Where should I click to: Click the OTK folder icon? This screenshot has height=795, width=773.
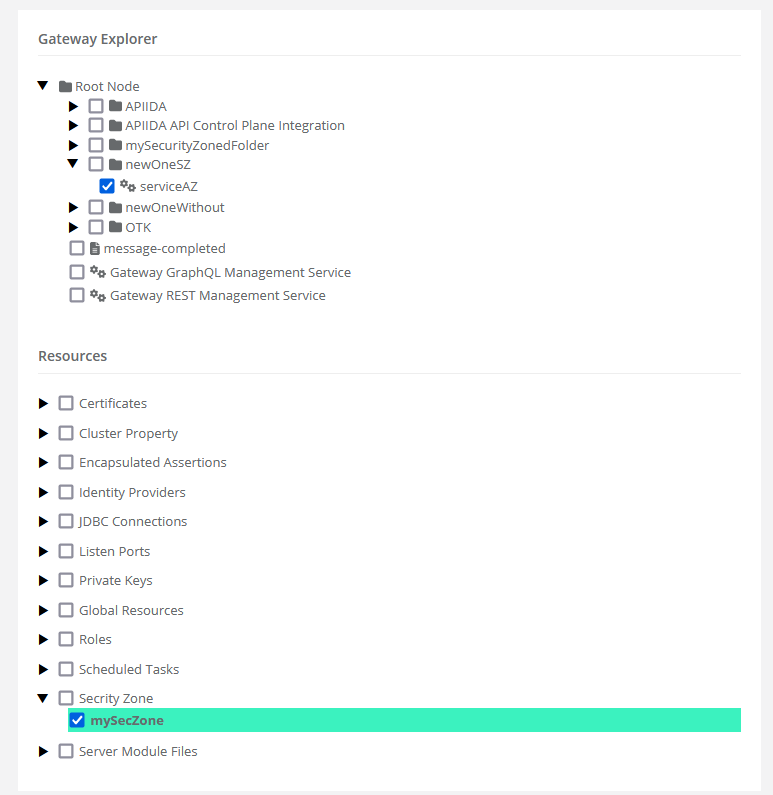pos(115,227)
